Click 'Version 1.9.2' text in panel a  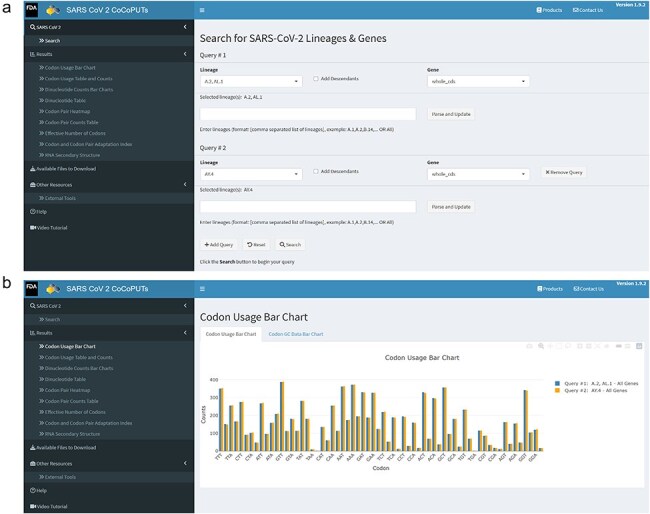(631, 5)
